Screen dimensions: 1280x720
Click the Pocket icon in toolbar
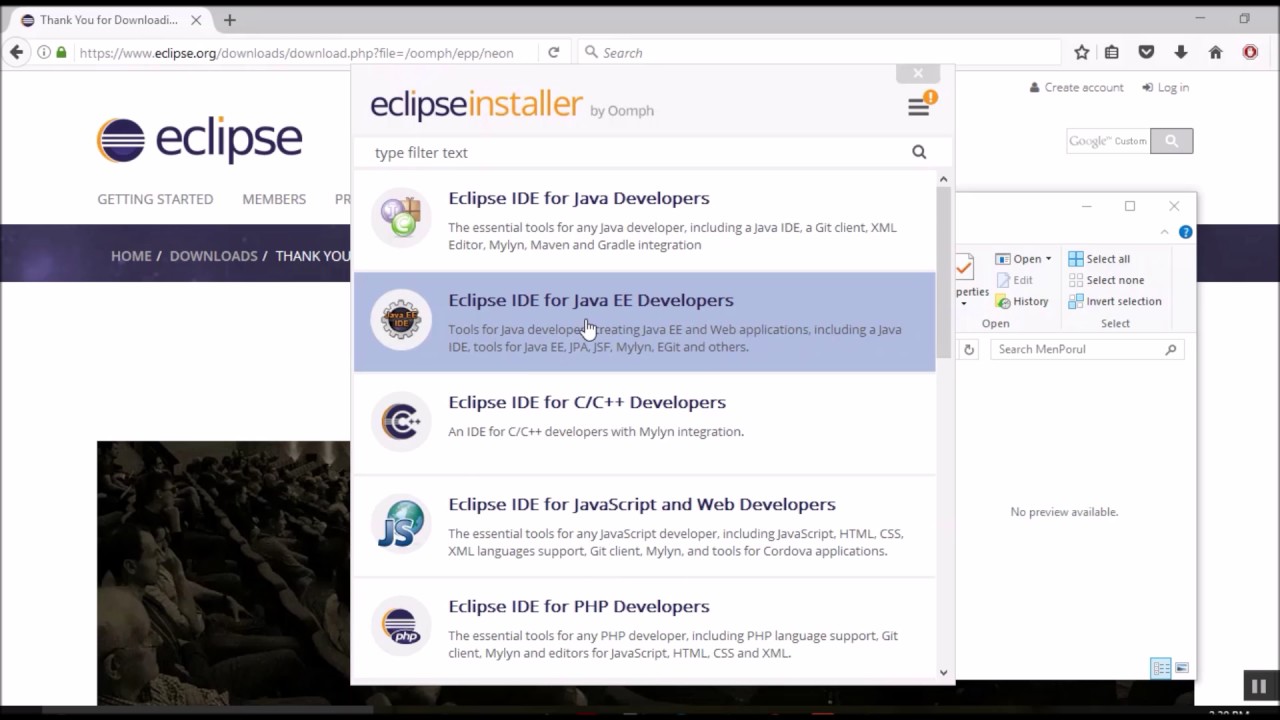click(x=1146, y=52)
